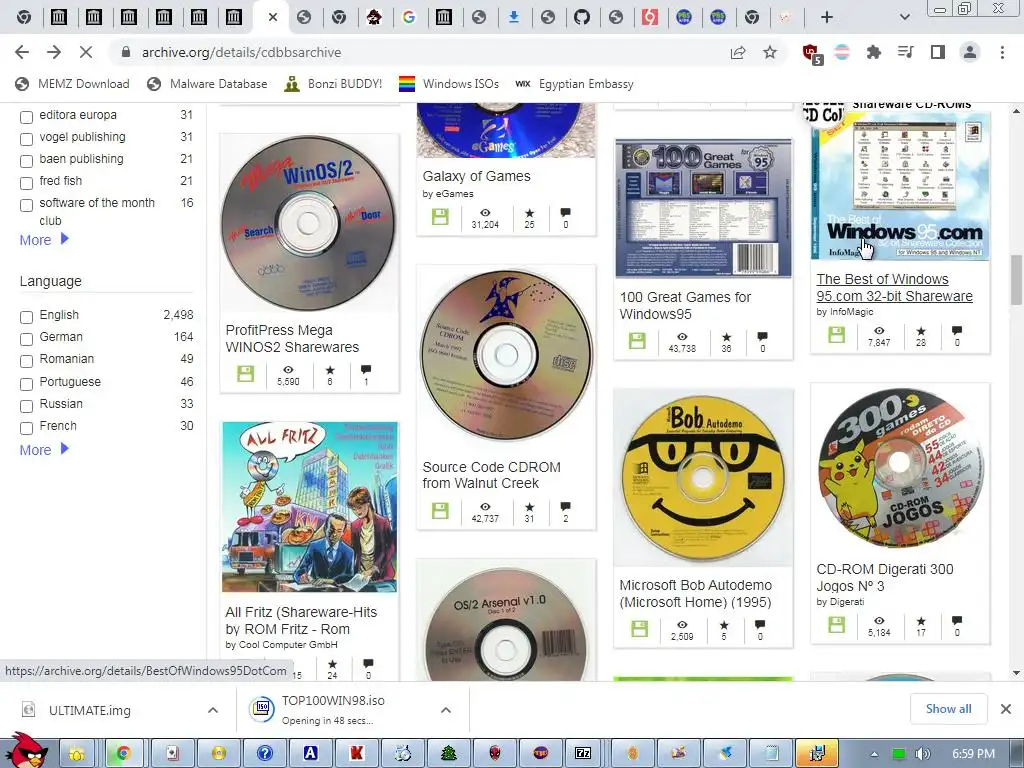This screenshot has height=768, width=1024.
Task: Open the uBlock Origin extension icon
Action: point(812,53)
